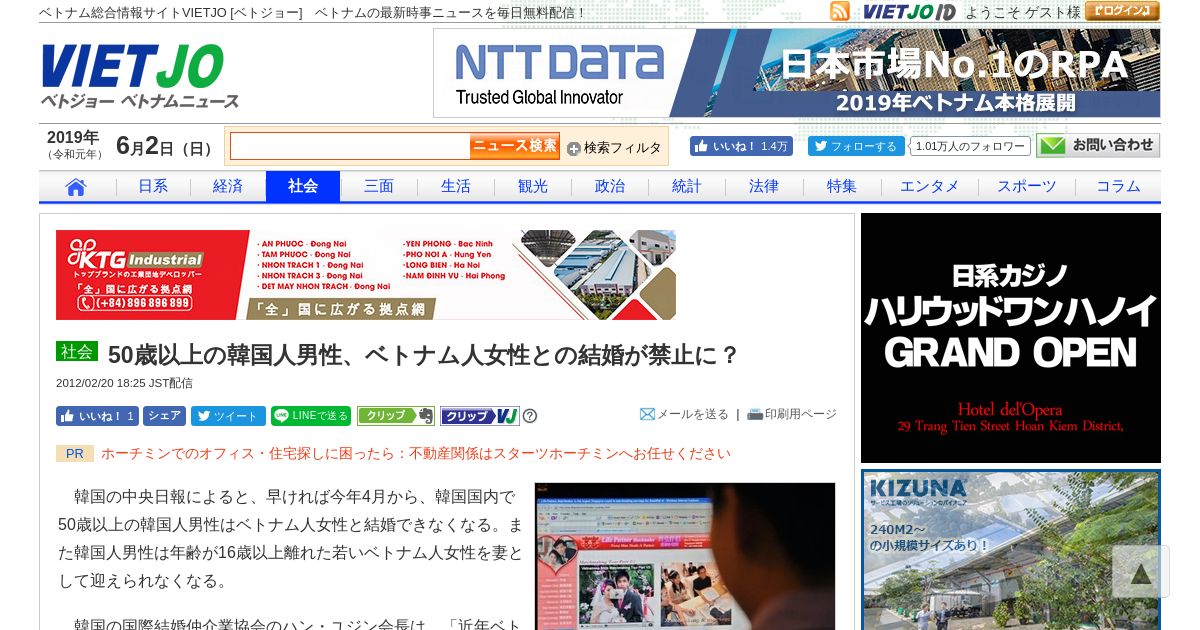Expand the 検索フィルタ search filter
1200x630 pixels.
[614, 148]
